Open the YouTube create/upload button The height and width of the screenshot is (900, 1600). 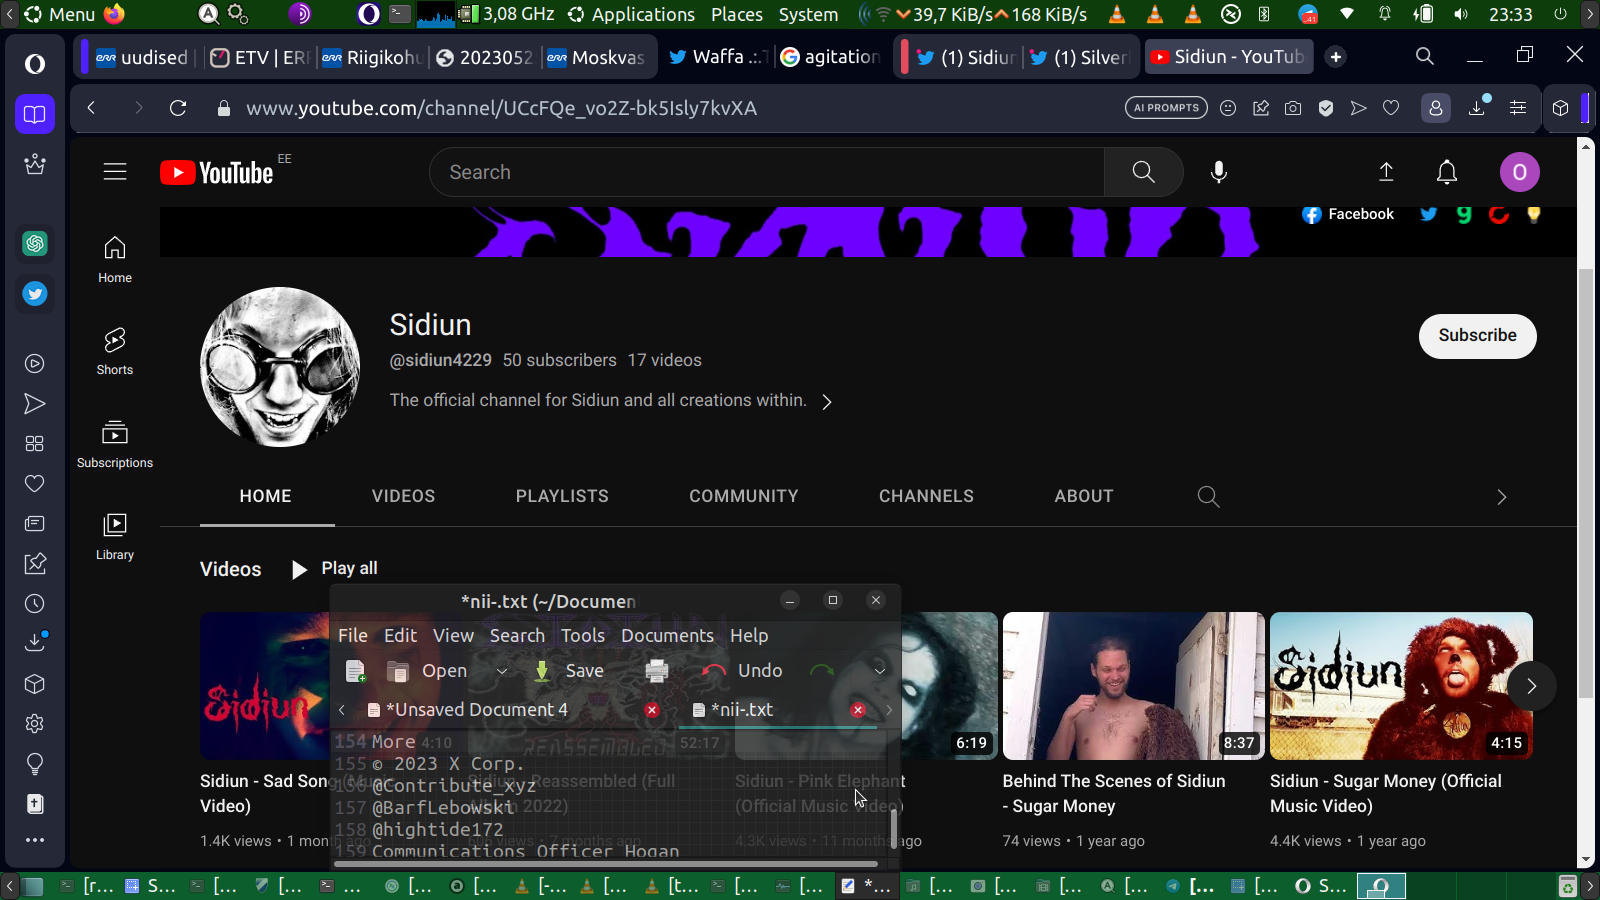(1386, 172)
